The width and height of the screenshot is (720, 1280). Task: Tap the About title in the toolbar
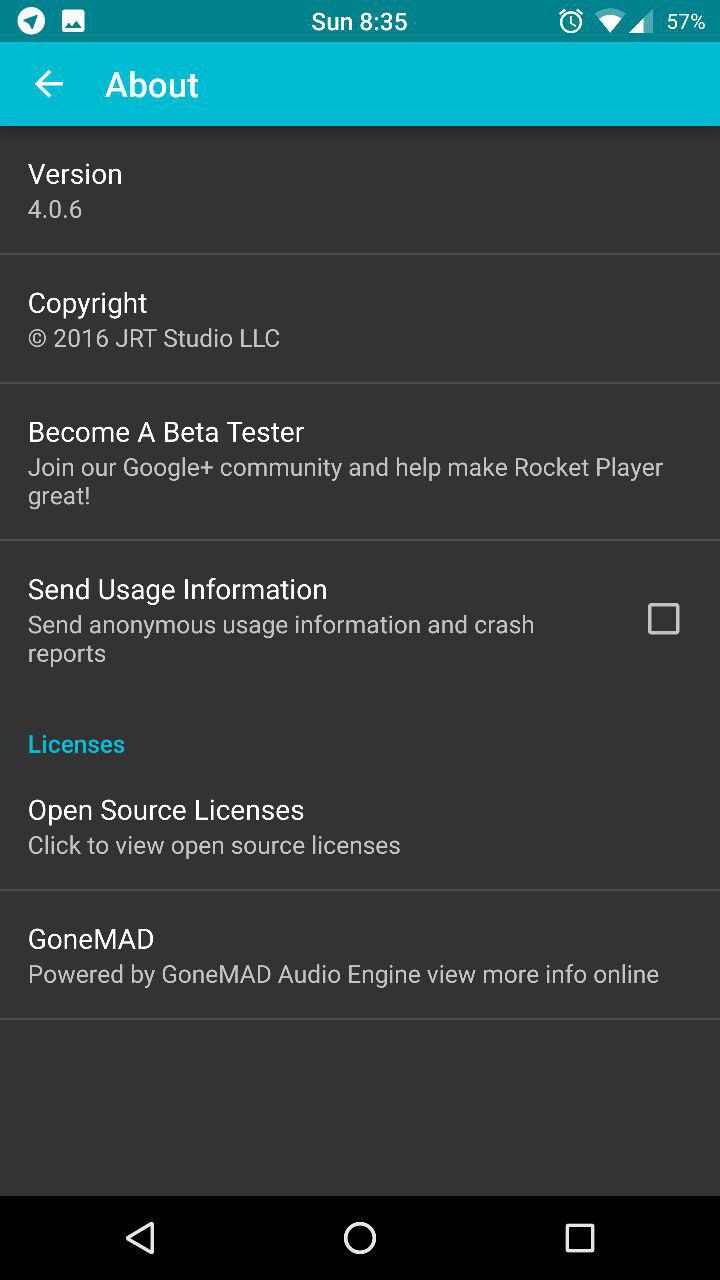pos(152,85)
